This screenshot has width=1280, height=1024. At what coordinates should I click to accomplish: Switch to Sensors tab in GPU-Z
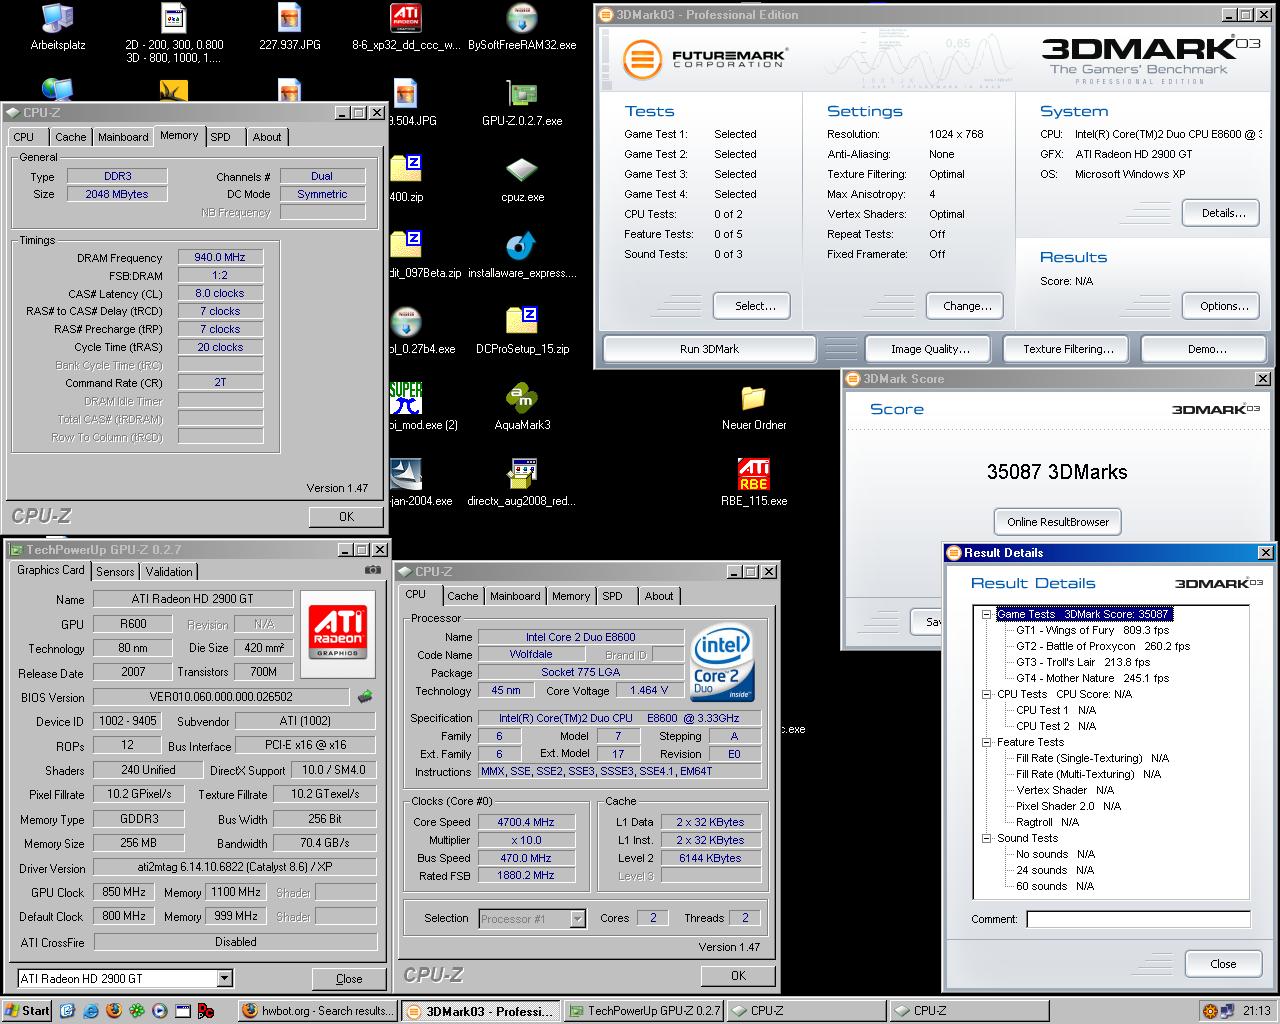pos(115,572)
